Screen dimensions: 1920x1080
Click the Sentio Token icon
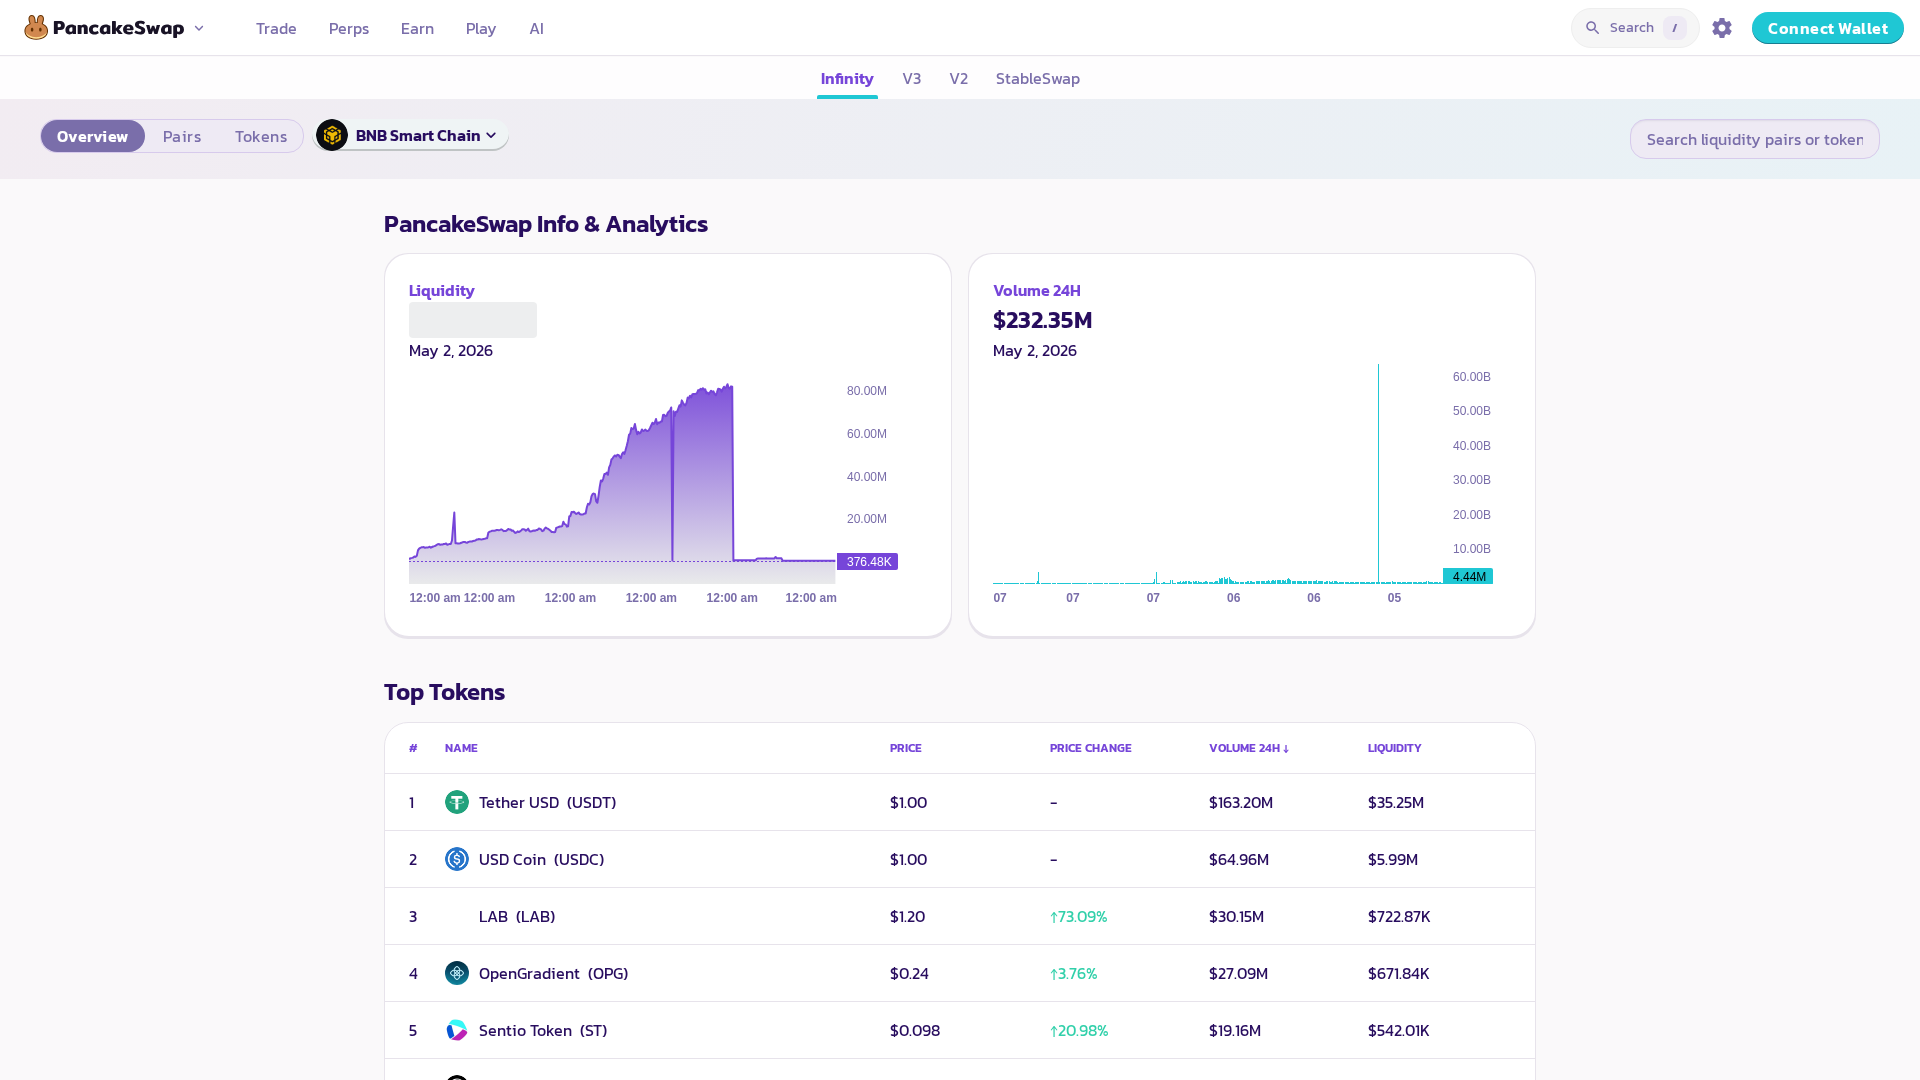click(x=457, y=1030)
